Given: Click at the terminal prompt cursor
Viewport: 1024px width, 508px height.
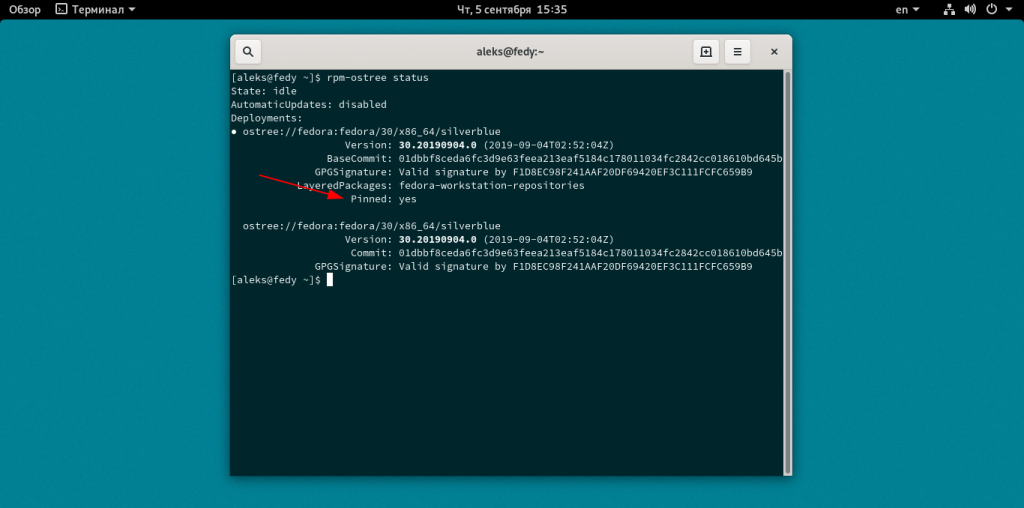Looking at the screenshot, I should point(329,280).
